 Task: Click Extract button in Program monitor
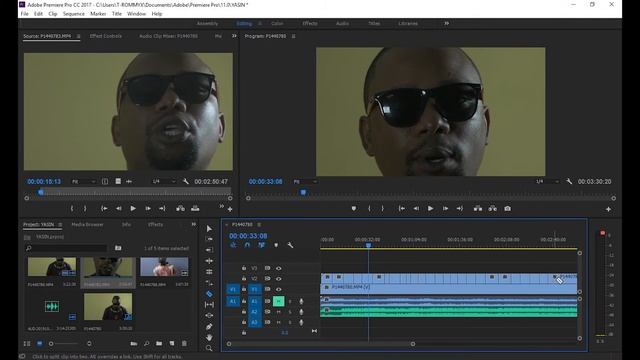tap(493, 209)
